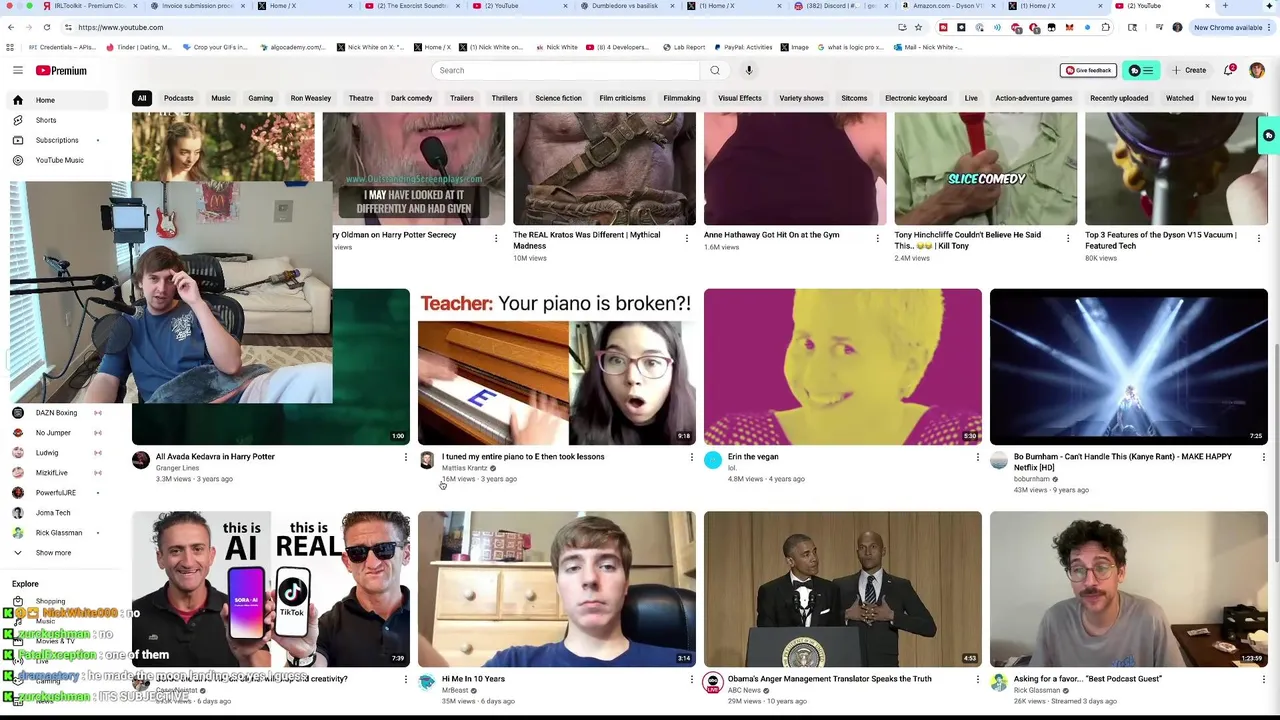Open Chrome extensions puzzle icon

1105,27
